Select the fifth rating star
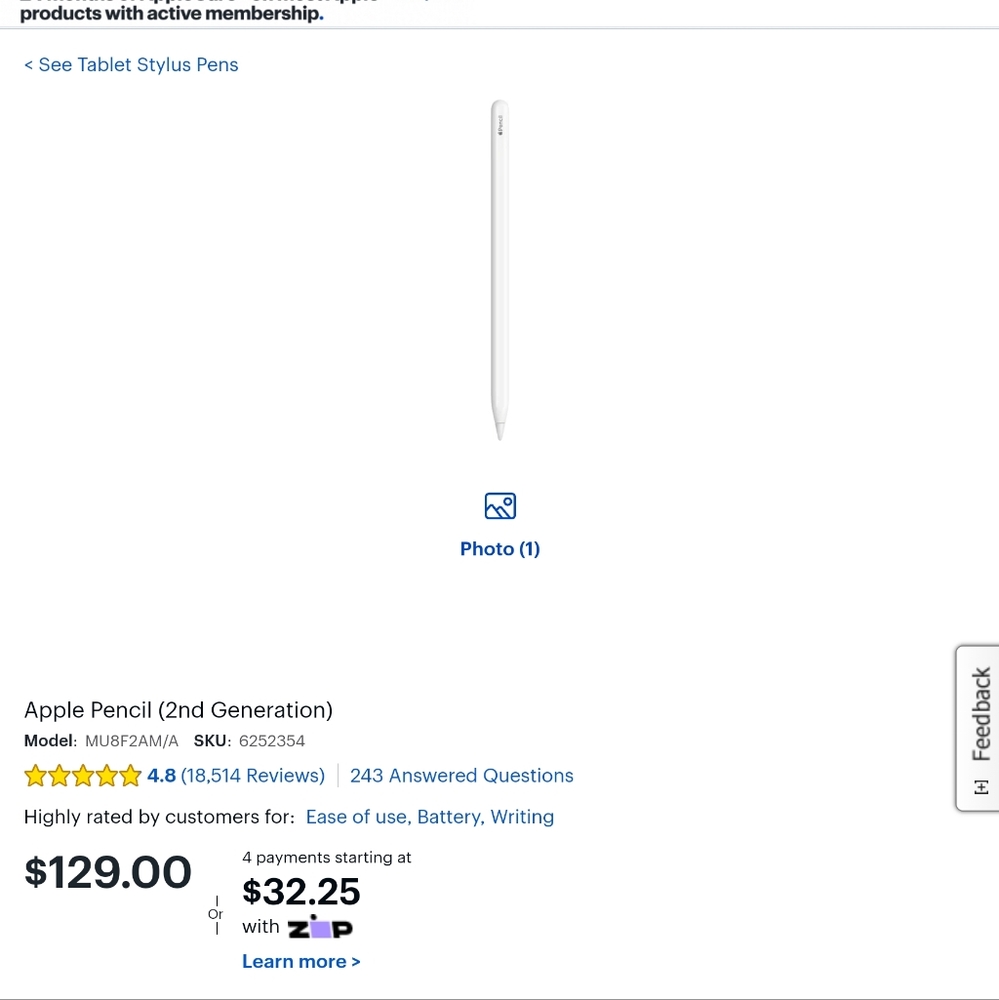Viewport: 999px width, 1000px height. (130, 775)
